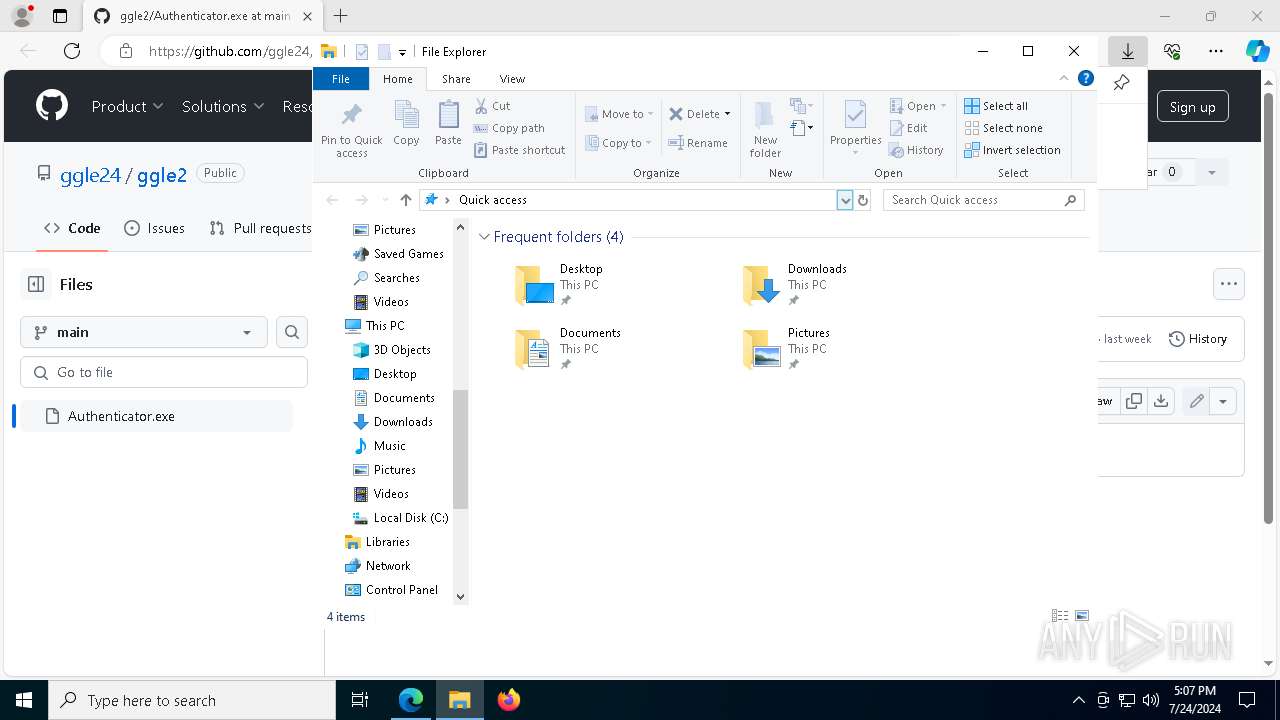
Task: Search files button in GitHub sidebar
Action: point(292,332)
